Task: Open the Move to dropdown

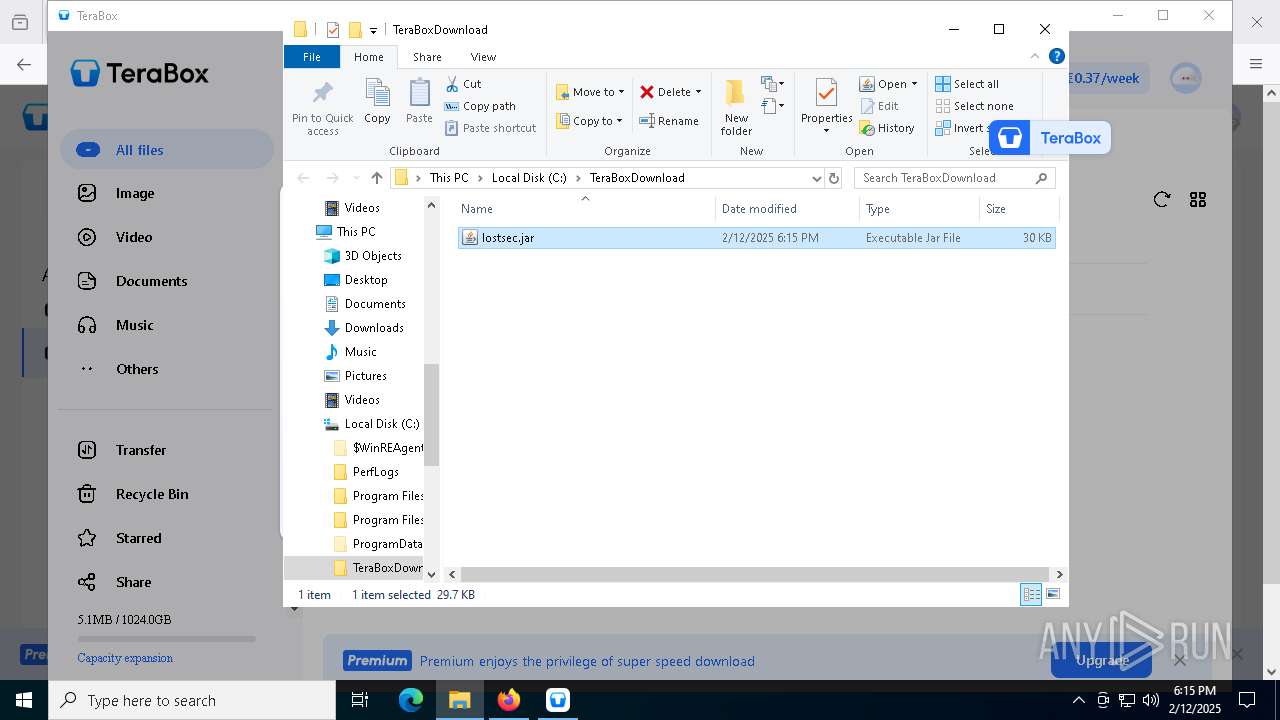Action: pos(590,92)
